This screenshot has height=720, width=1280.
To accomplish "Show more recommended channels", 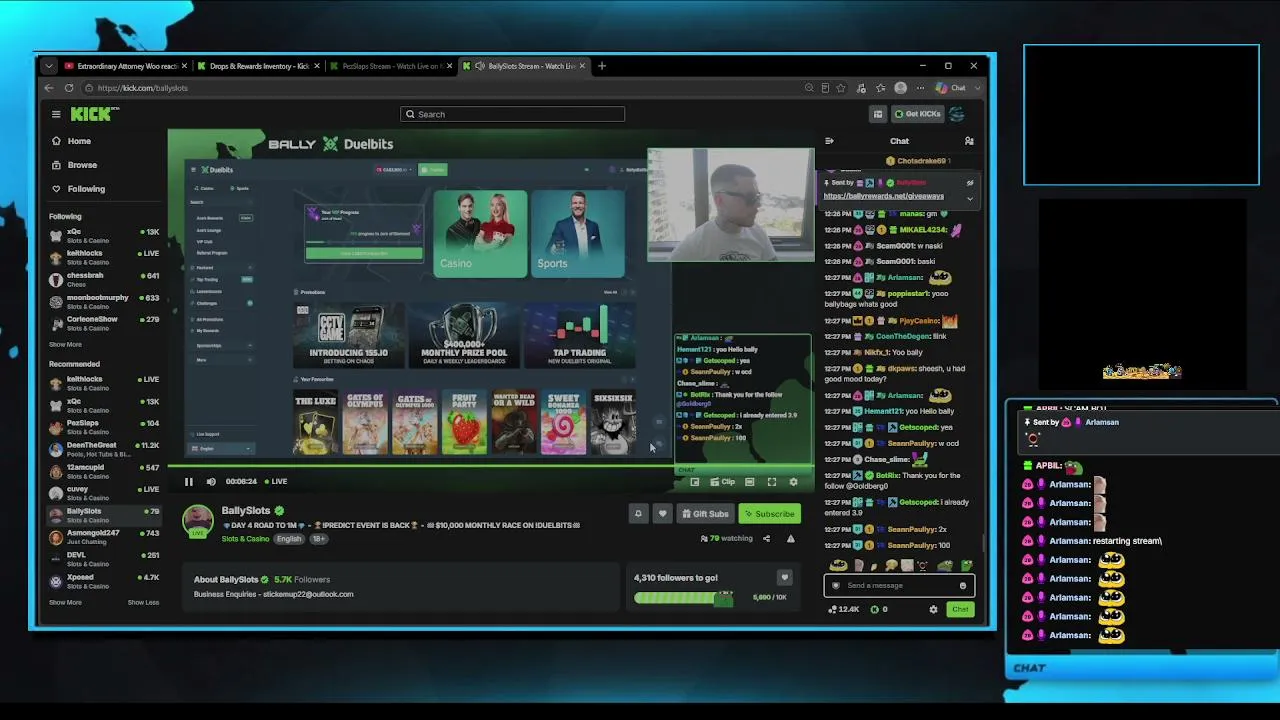I will click(x=65, y=602).
